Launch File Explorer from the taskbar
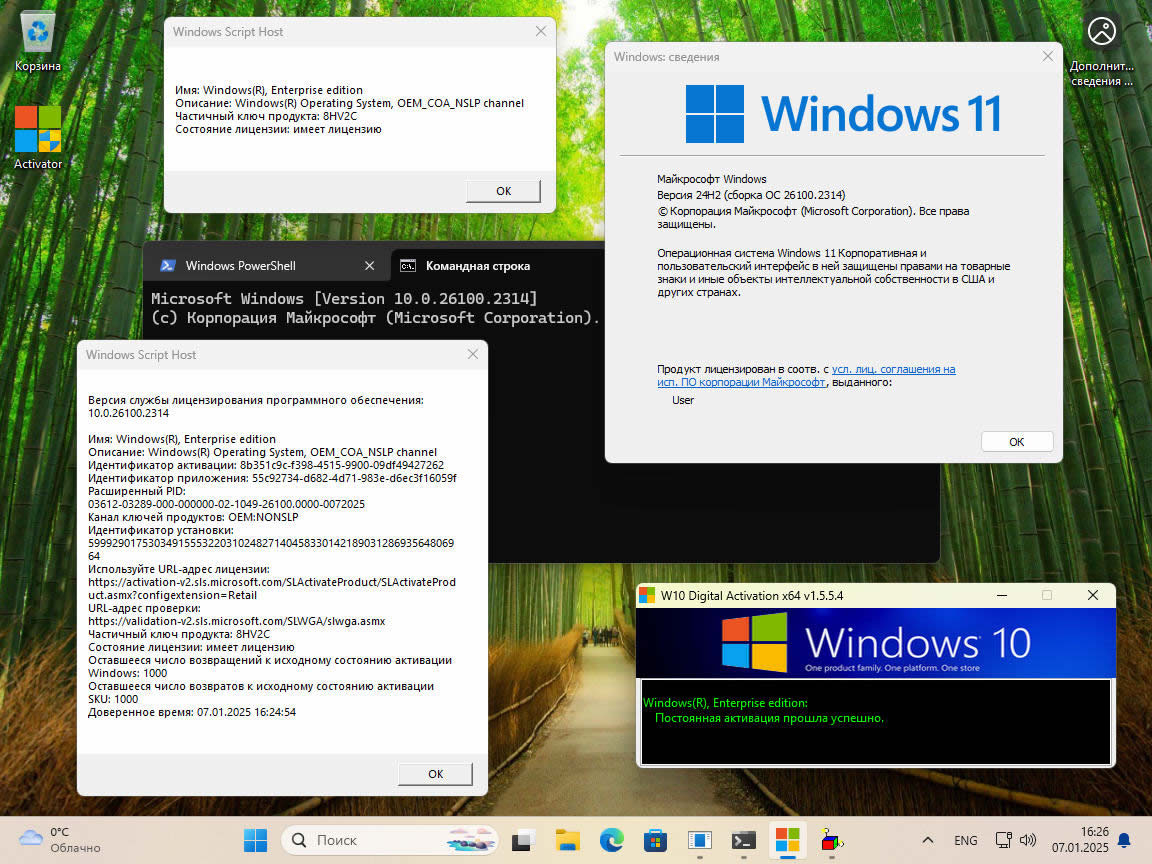 567,840
